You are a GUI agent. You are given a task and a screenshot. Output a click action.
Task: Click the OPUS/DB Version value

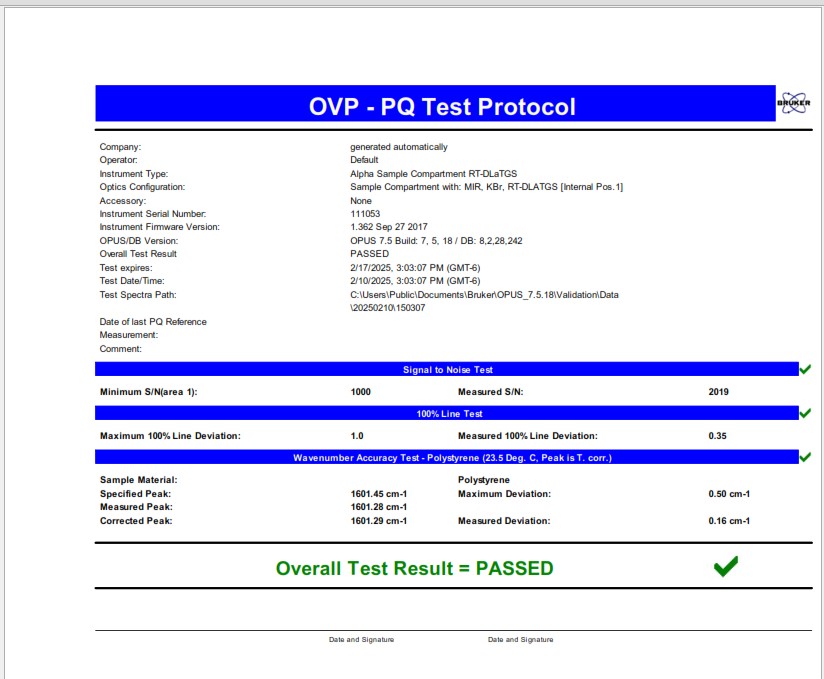coord(436,241)
